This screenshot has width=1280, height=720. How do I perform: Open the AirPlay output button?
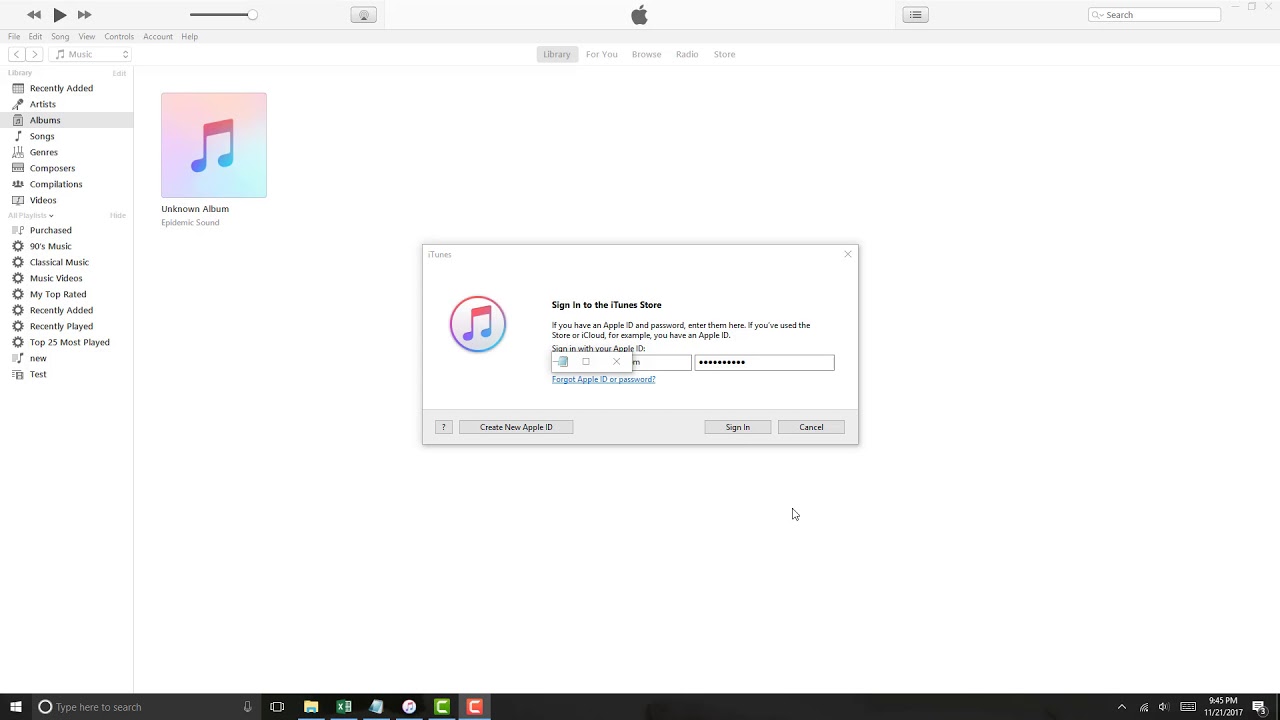[363, 15]
